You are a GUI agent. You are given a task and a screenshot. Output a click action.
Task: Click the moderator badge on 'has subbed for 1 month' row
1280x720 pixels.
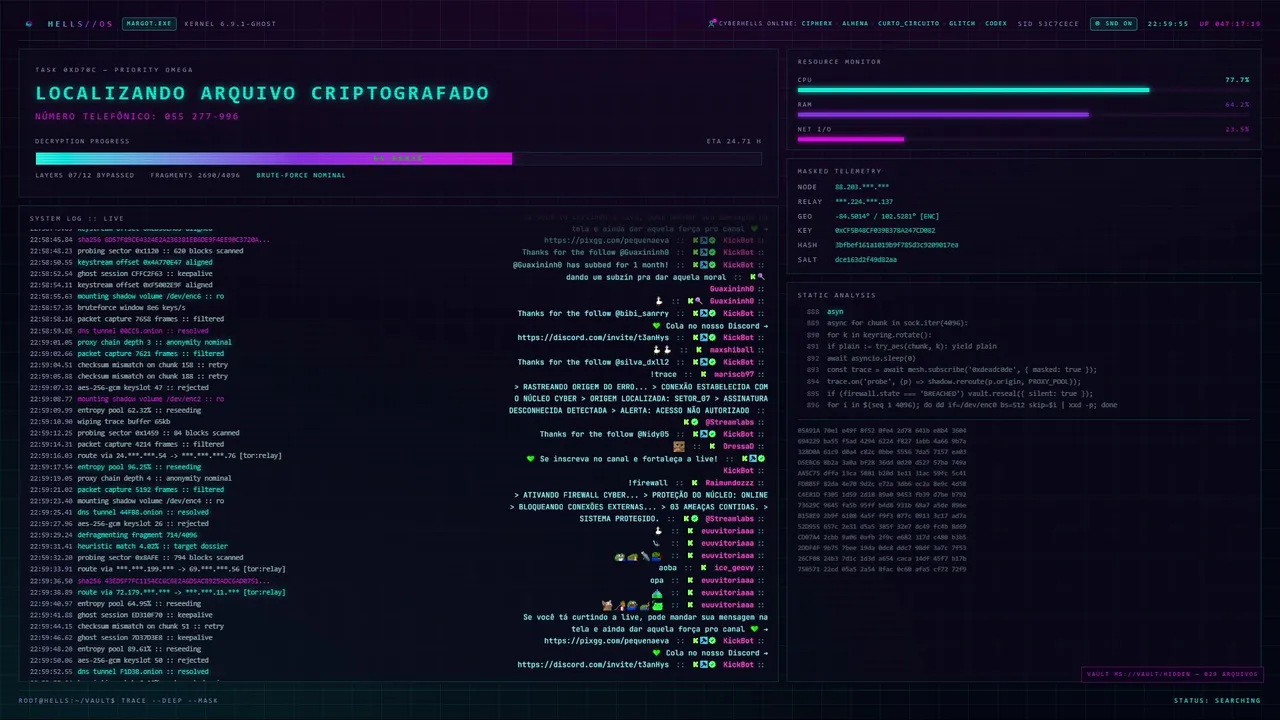[704, 265]
